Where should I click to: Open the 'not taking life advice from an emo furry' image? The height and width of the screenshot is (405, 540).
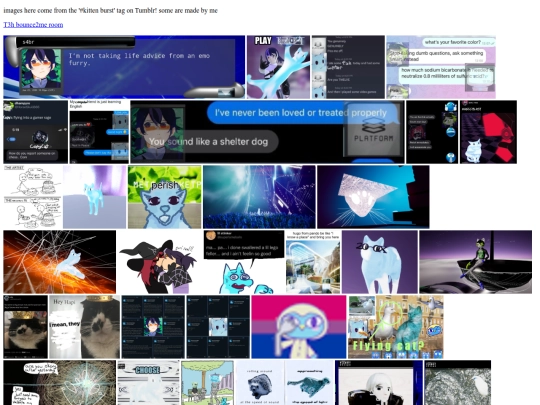coord(124,67)
